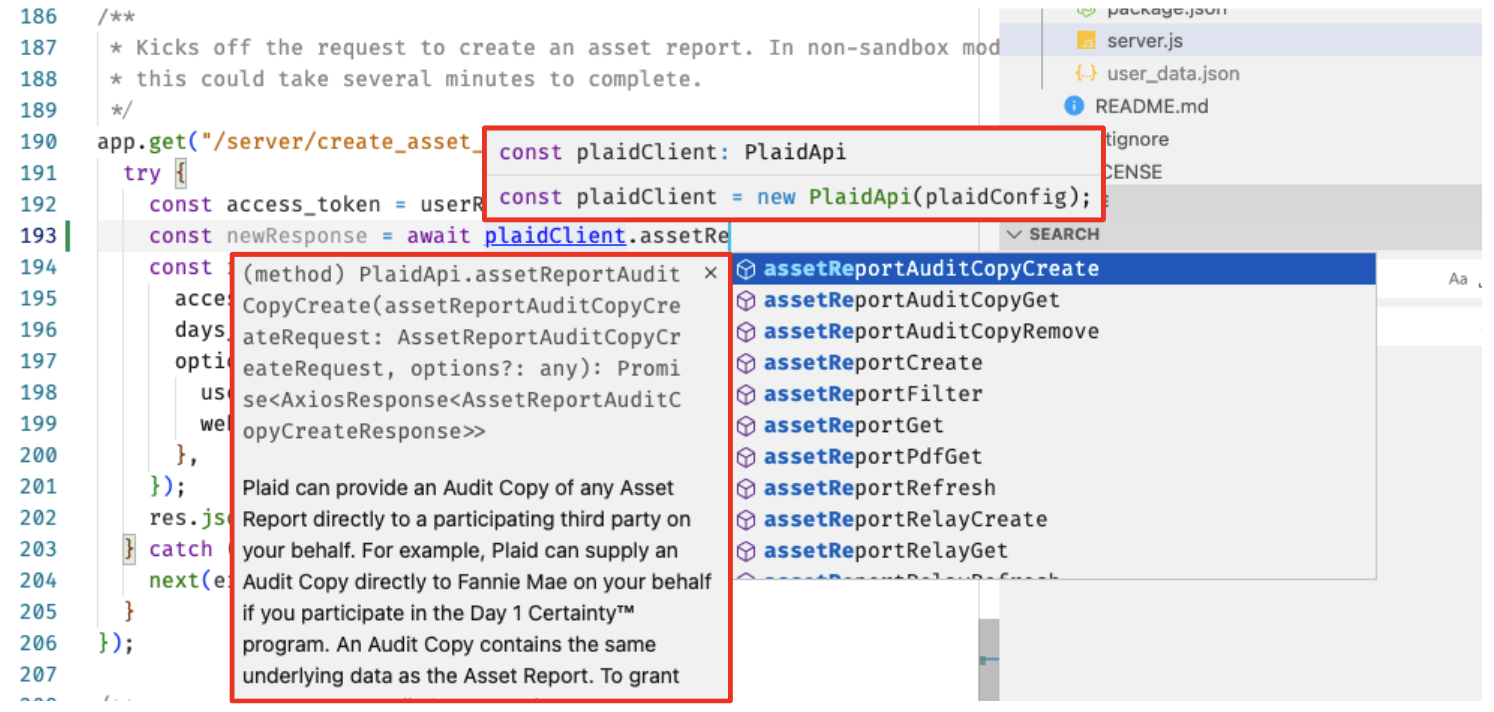Click the info icon beside README.md
The height and width of the screenshot is (712, 1494).
coord(1074,106)
